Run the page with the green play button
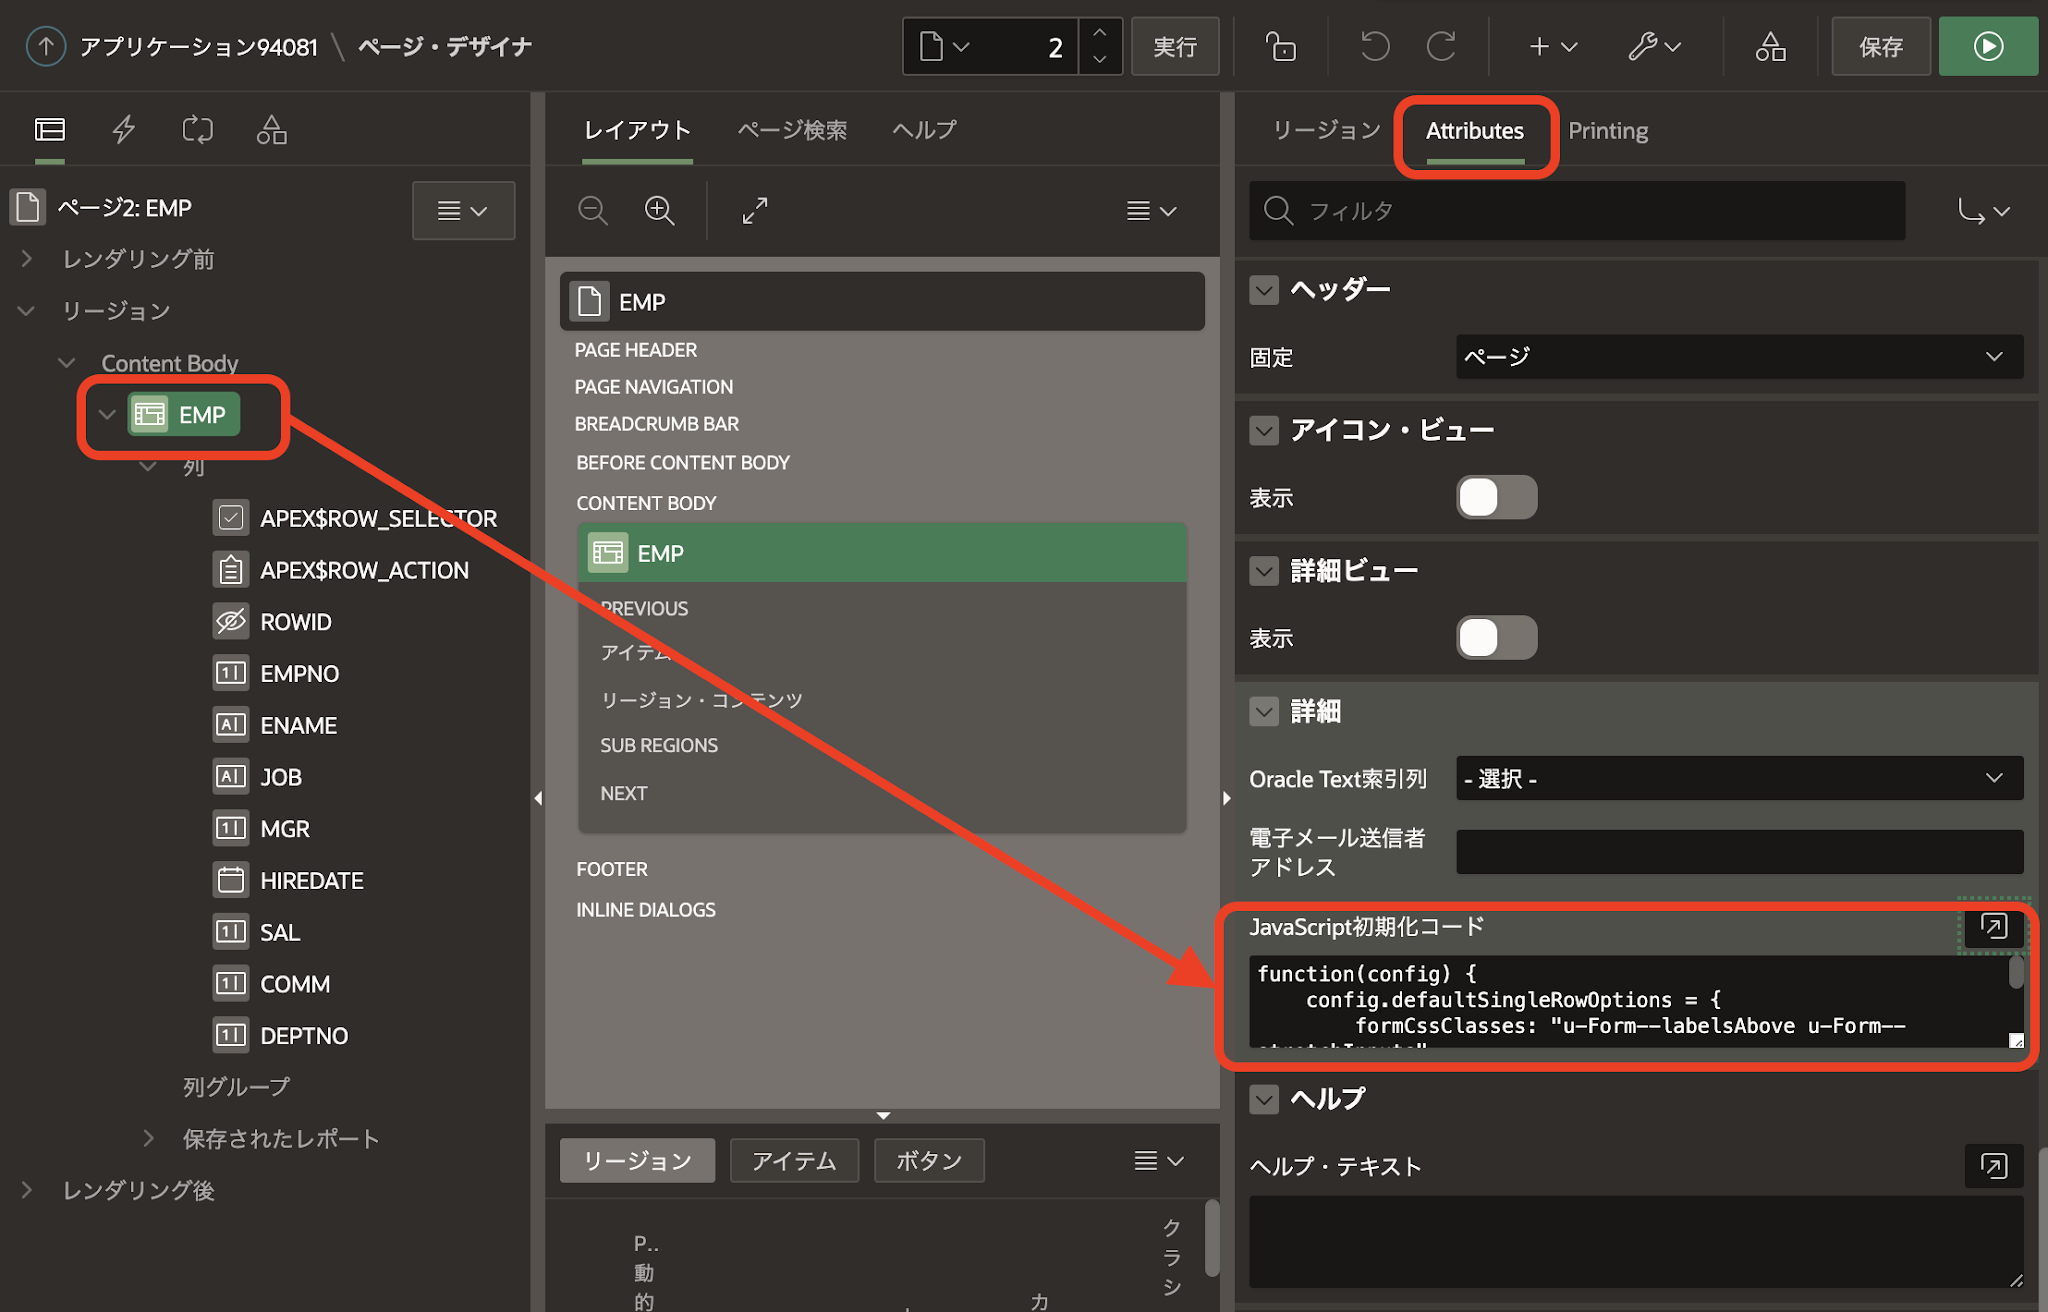 tap(1988, 47)
